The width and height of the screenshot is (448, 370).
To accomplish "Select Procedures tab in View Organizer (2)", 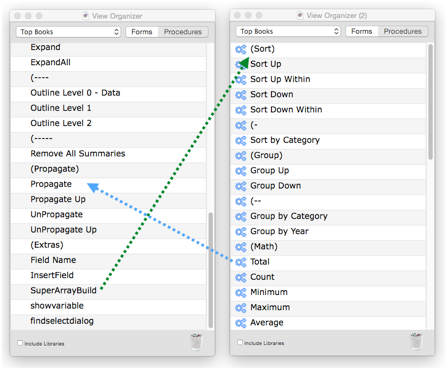I will pos(403,31).
